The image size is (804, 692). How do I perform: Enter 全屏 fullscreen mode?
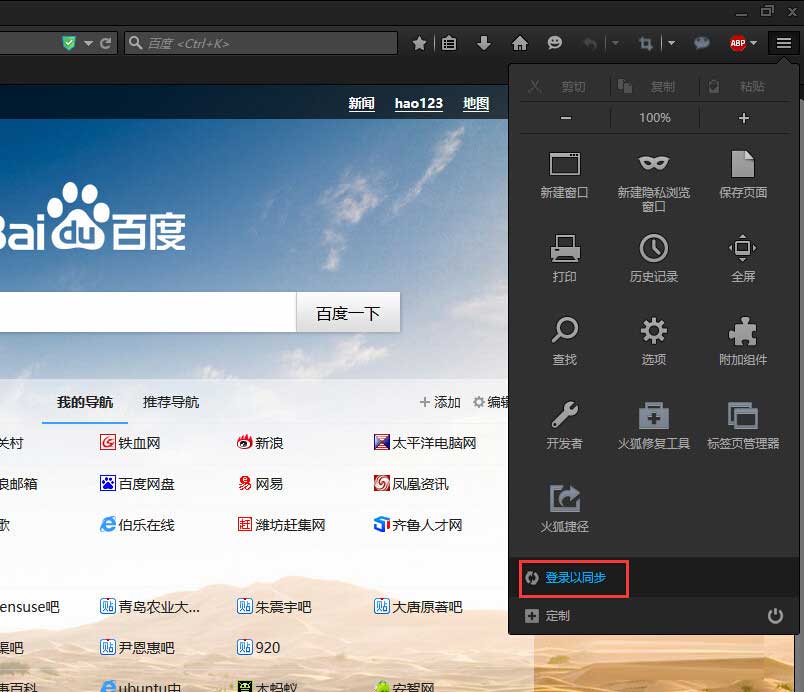pyautogui.click(x=743, y=258)
